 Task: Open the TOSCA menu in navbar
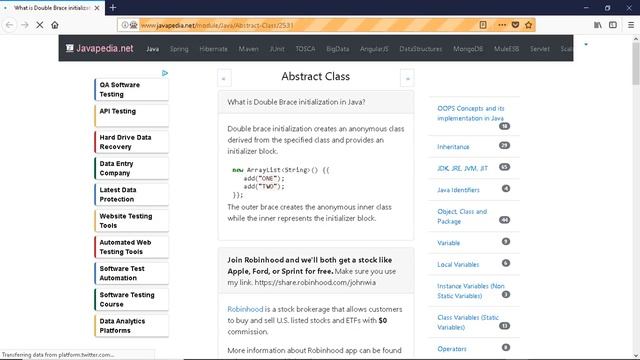point(305,49)
